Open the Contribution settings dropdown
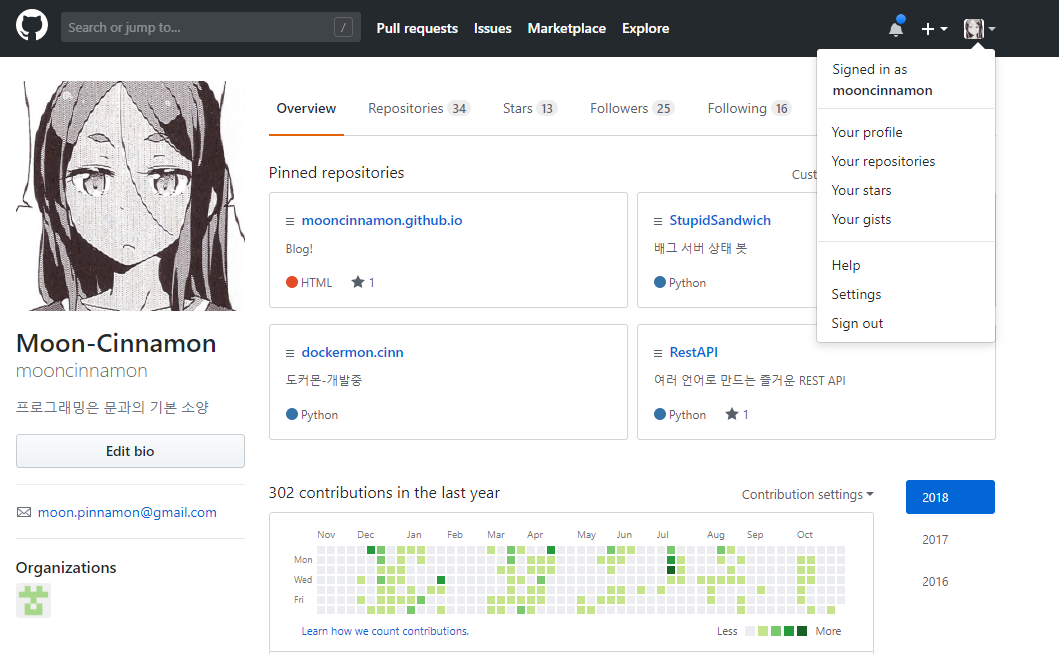 click(x=807, y=494)
